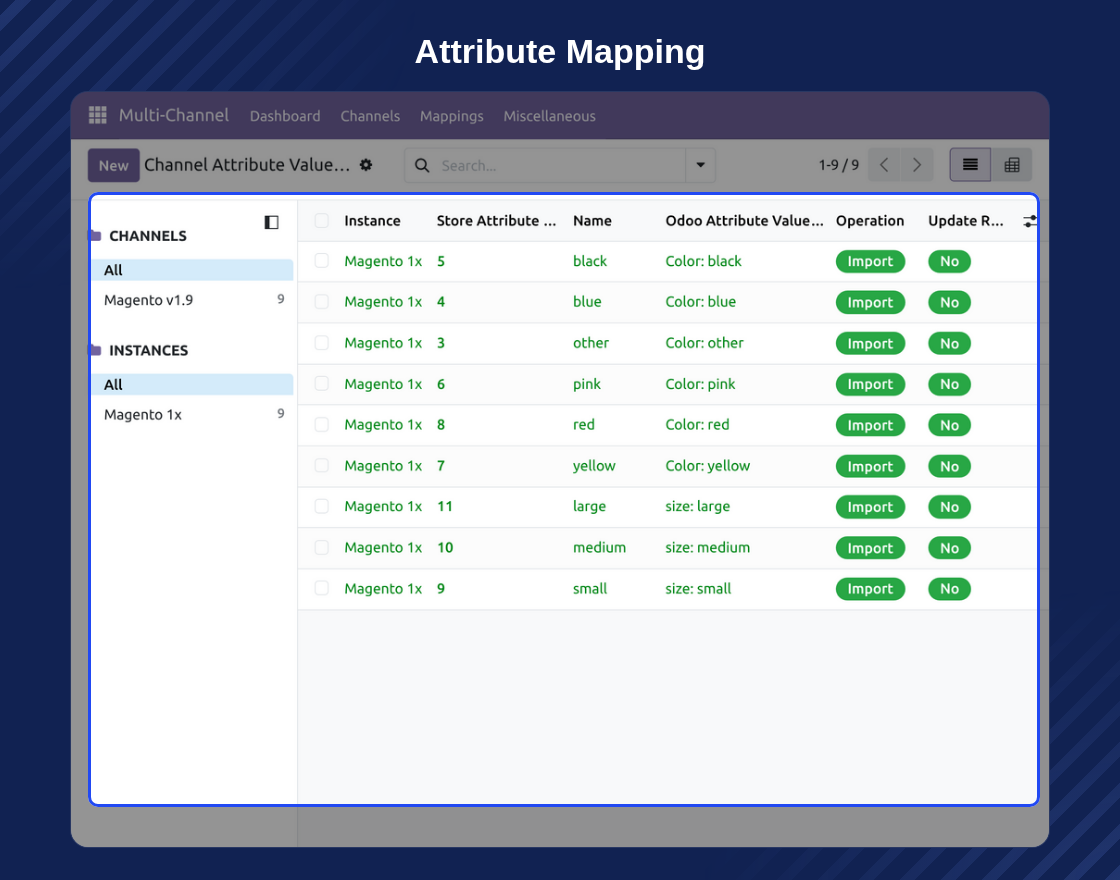Screen dimensions: 1120x880
Task: Check the row for medium
Action: point(321,547)
